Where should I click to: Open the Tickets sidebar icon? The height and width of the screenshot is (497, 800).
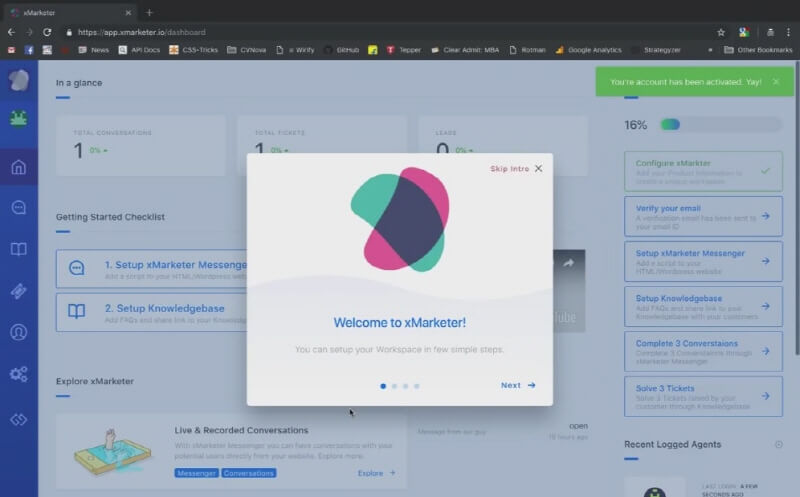coord(19,291)
